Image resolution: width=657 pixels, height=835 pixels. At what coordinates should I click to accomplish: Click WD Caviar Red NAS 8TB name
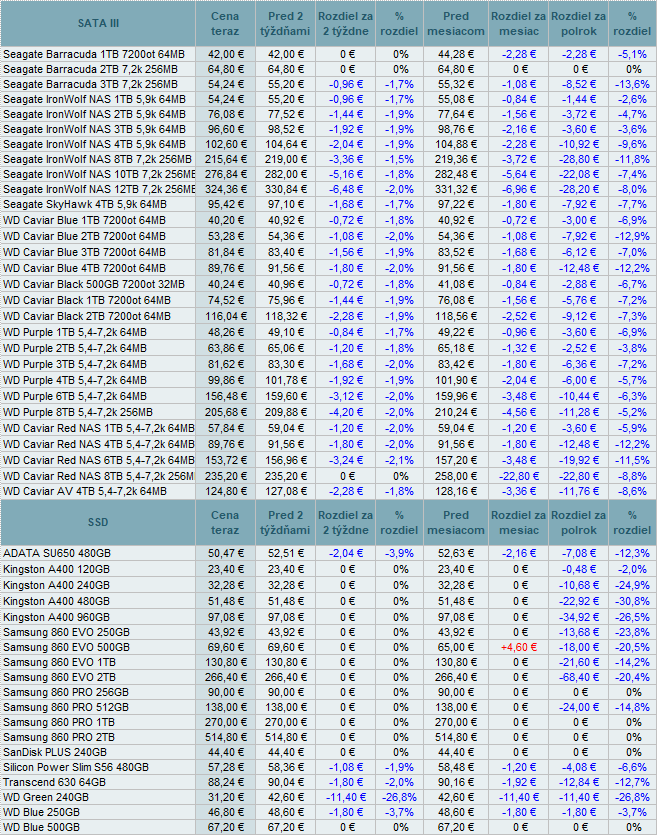[98, 476]
